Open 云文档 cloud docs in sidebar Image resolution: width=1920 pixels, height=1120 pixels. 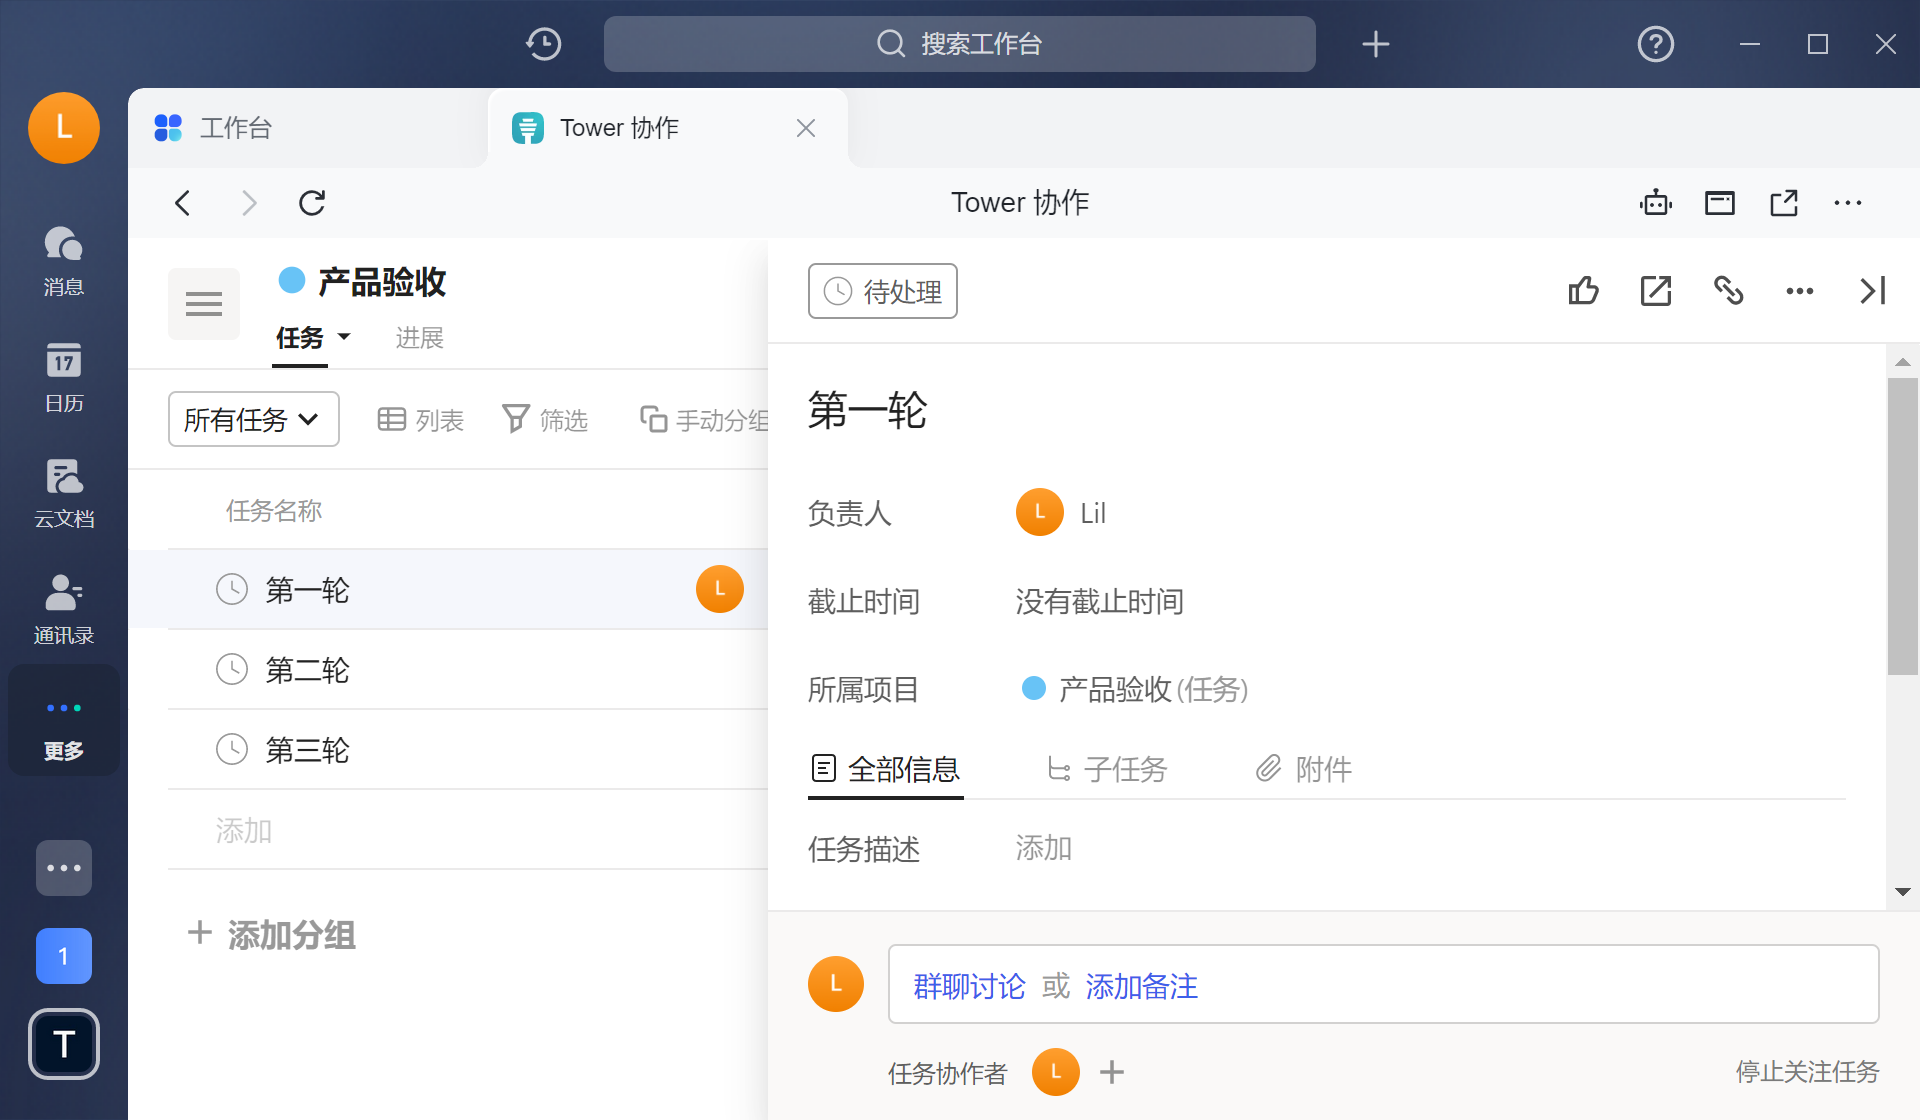64,493
